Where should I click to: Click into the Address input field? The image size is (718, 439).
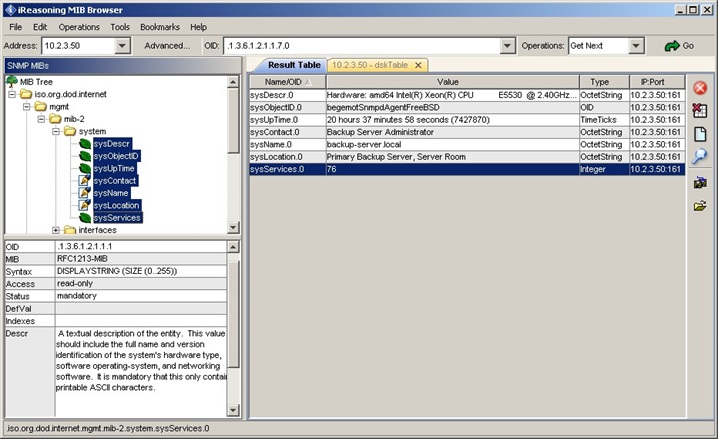(78, 46)
